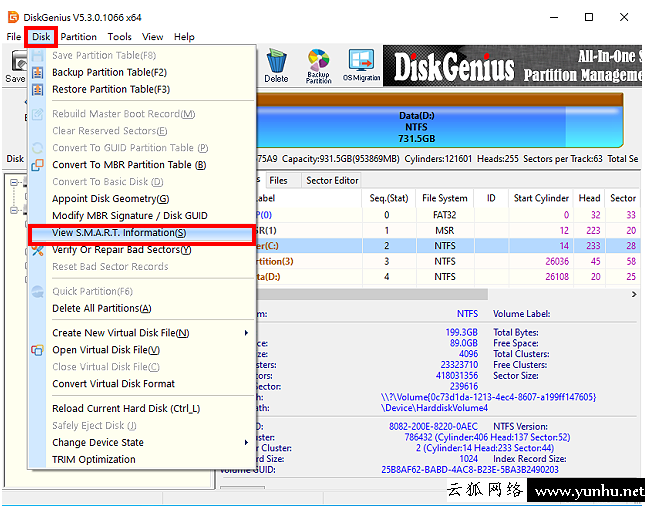This screenshot has width=648, height=513.
Task: Click the File System column header
Action: click(x=445, y=198)
